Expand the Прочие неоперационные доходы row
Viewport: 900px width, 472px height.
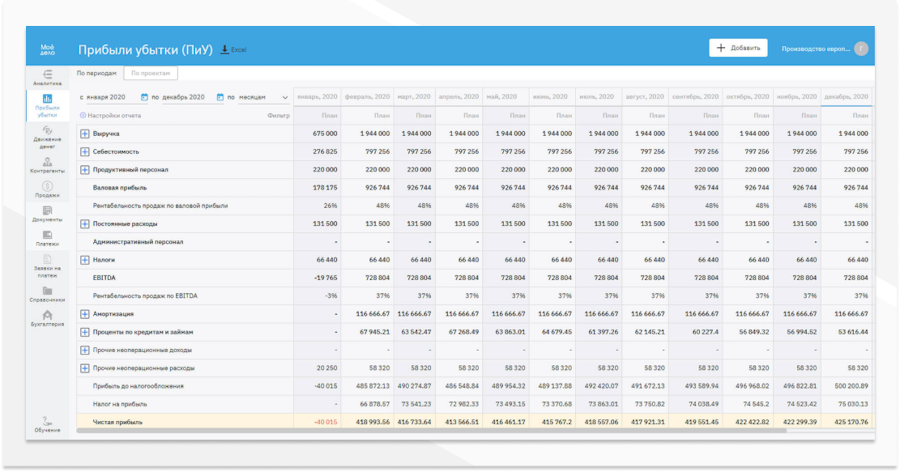coord(84,350)
